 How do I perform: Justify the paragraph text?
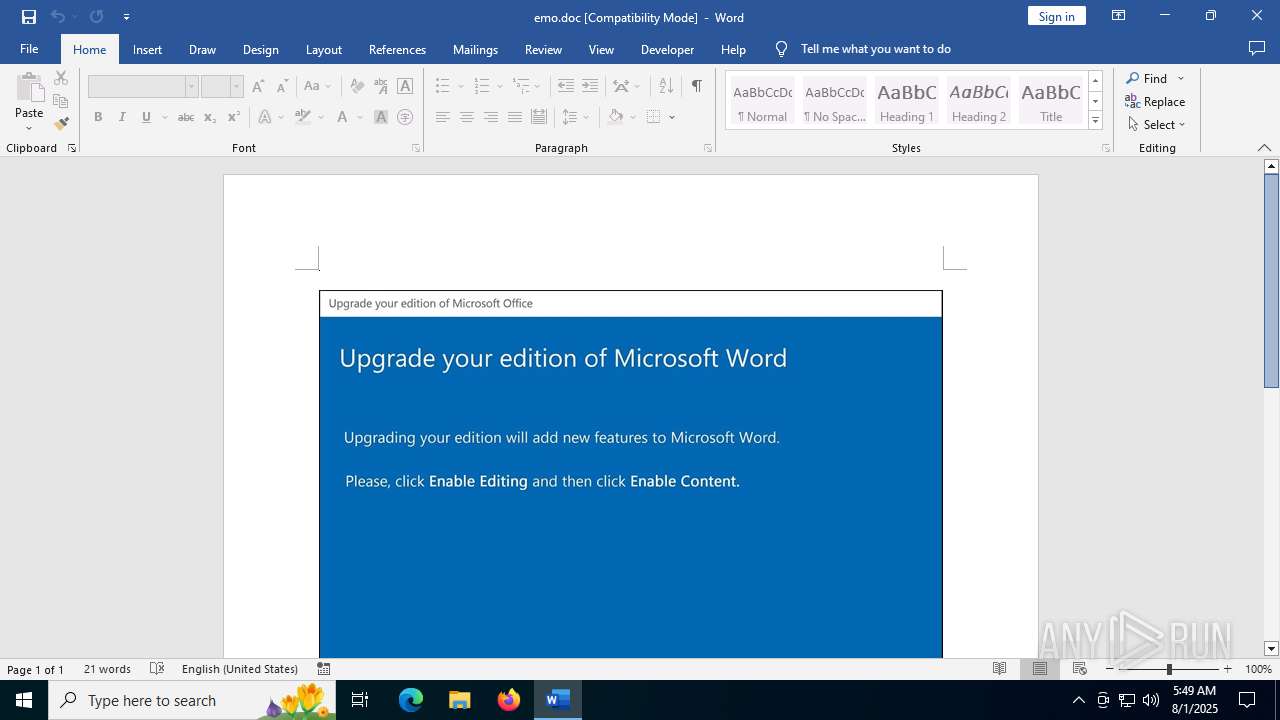pyautogui.click(x=514, y=117)
